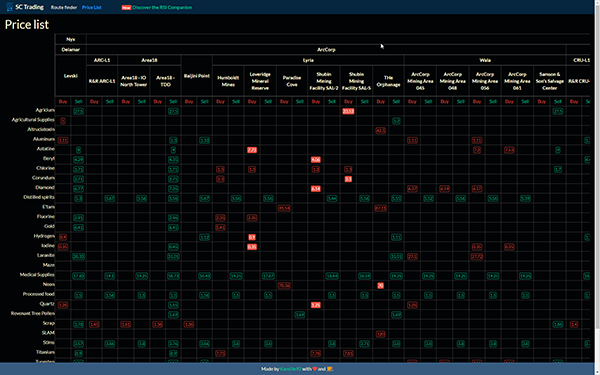Click the beer mug icon in footer
The height and width of the screenshot is (375, 600).
pyautogui.click(x=330, y=369)
